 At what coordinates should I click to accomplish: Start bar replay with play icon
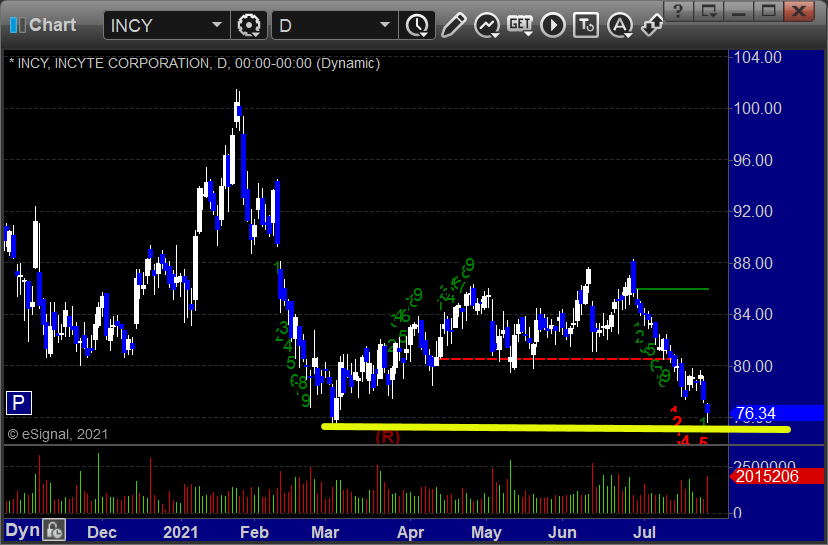[x=553, y=25]
